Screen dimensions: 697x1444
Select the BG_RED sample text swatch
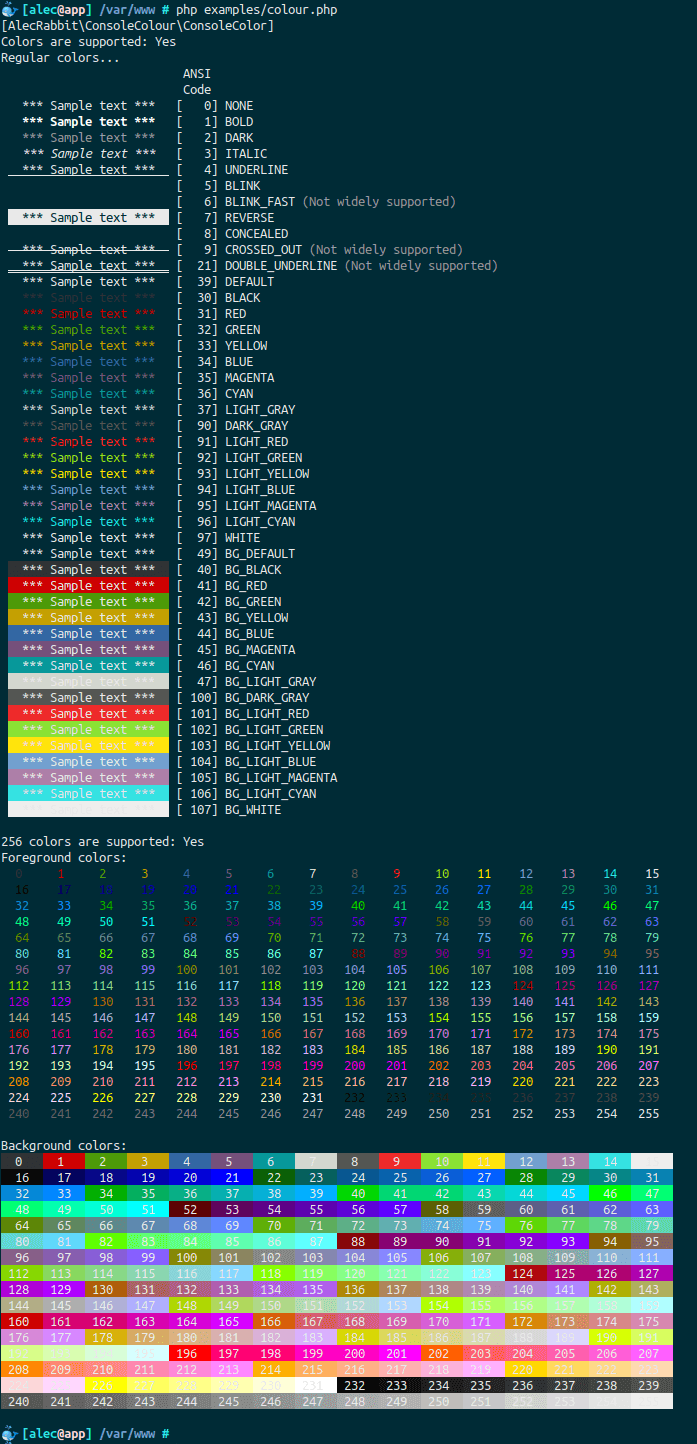click(88, 586)
